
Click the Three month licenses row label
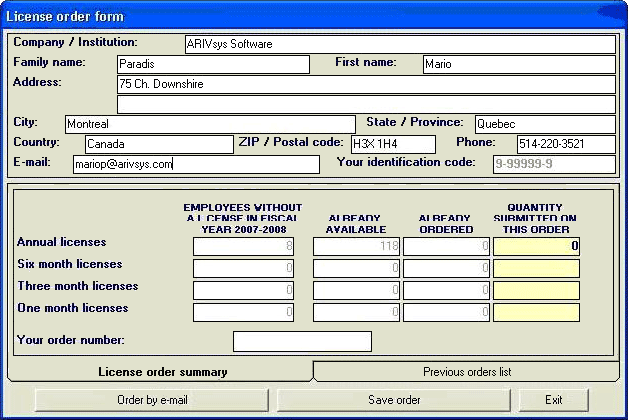78,286
